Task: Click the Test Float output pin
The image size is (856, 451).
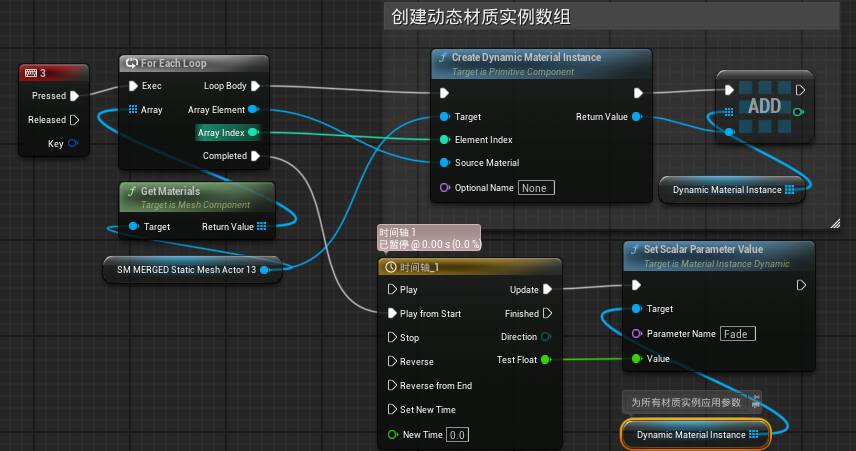Action: 545,360
